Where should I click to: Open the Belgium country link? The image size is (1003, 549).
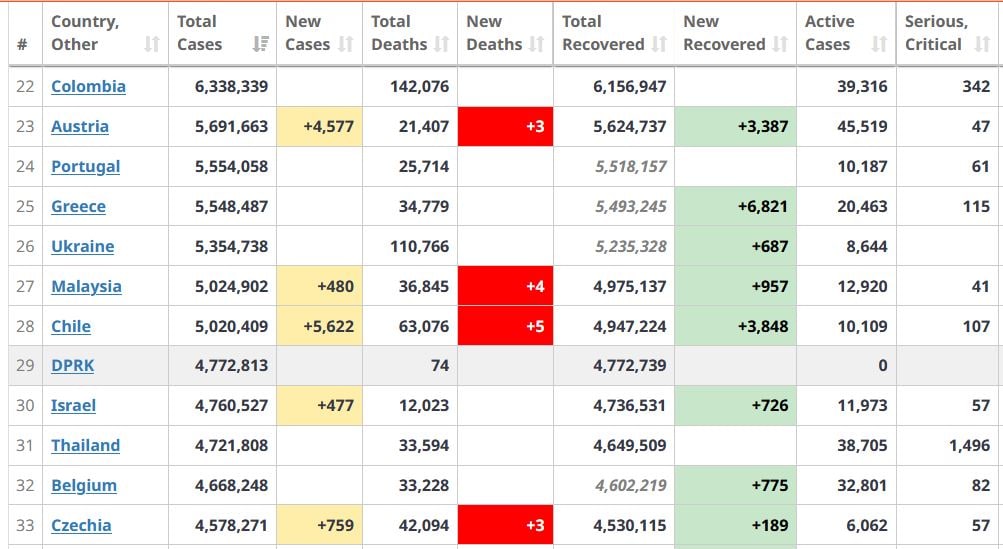pyautogui.click(x=84, y=486)
